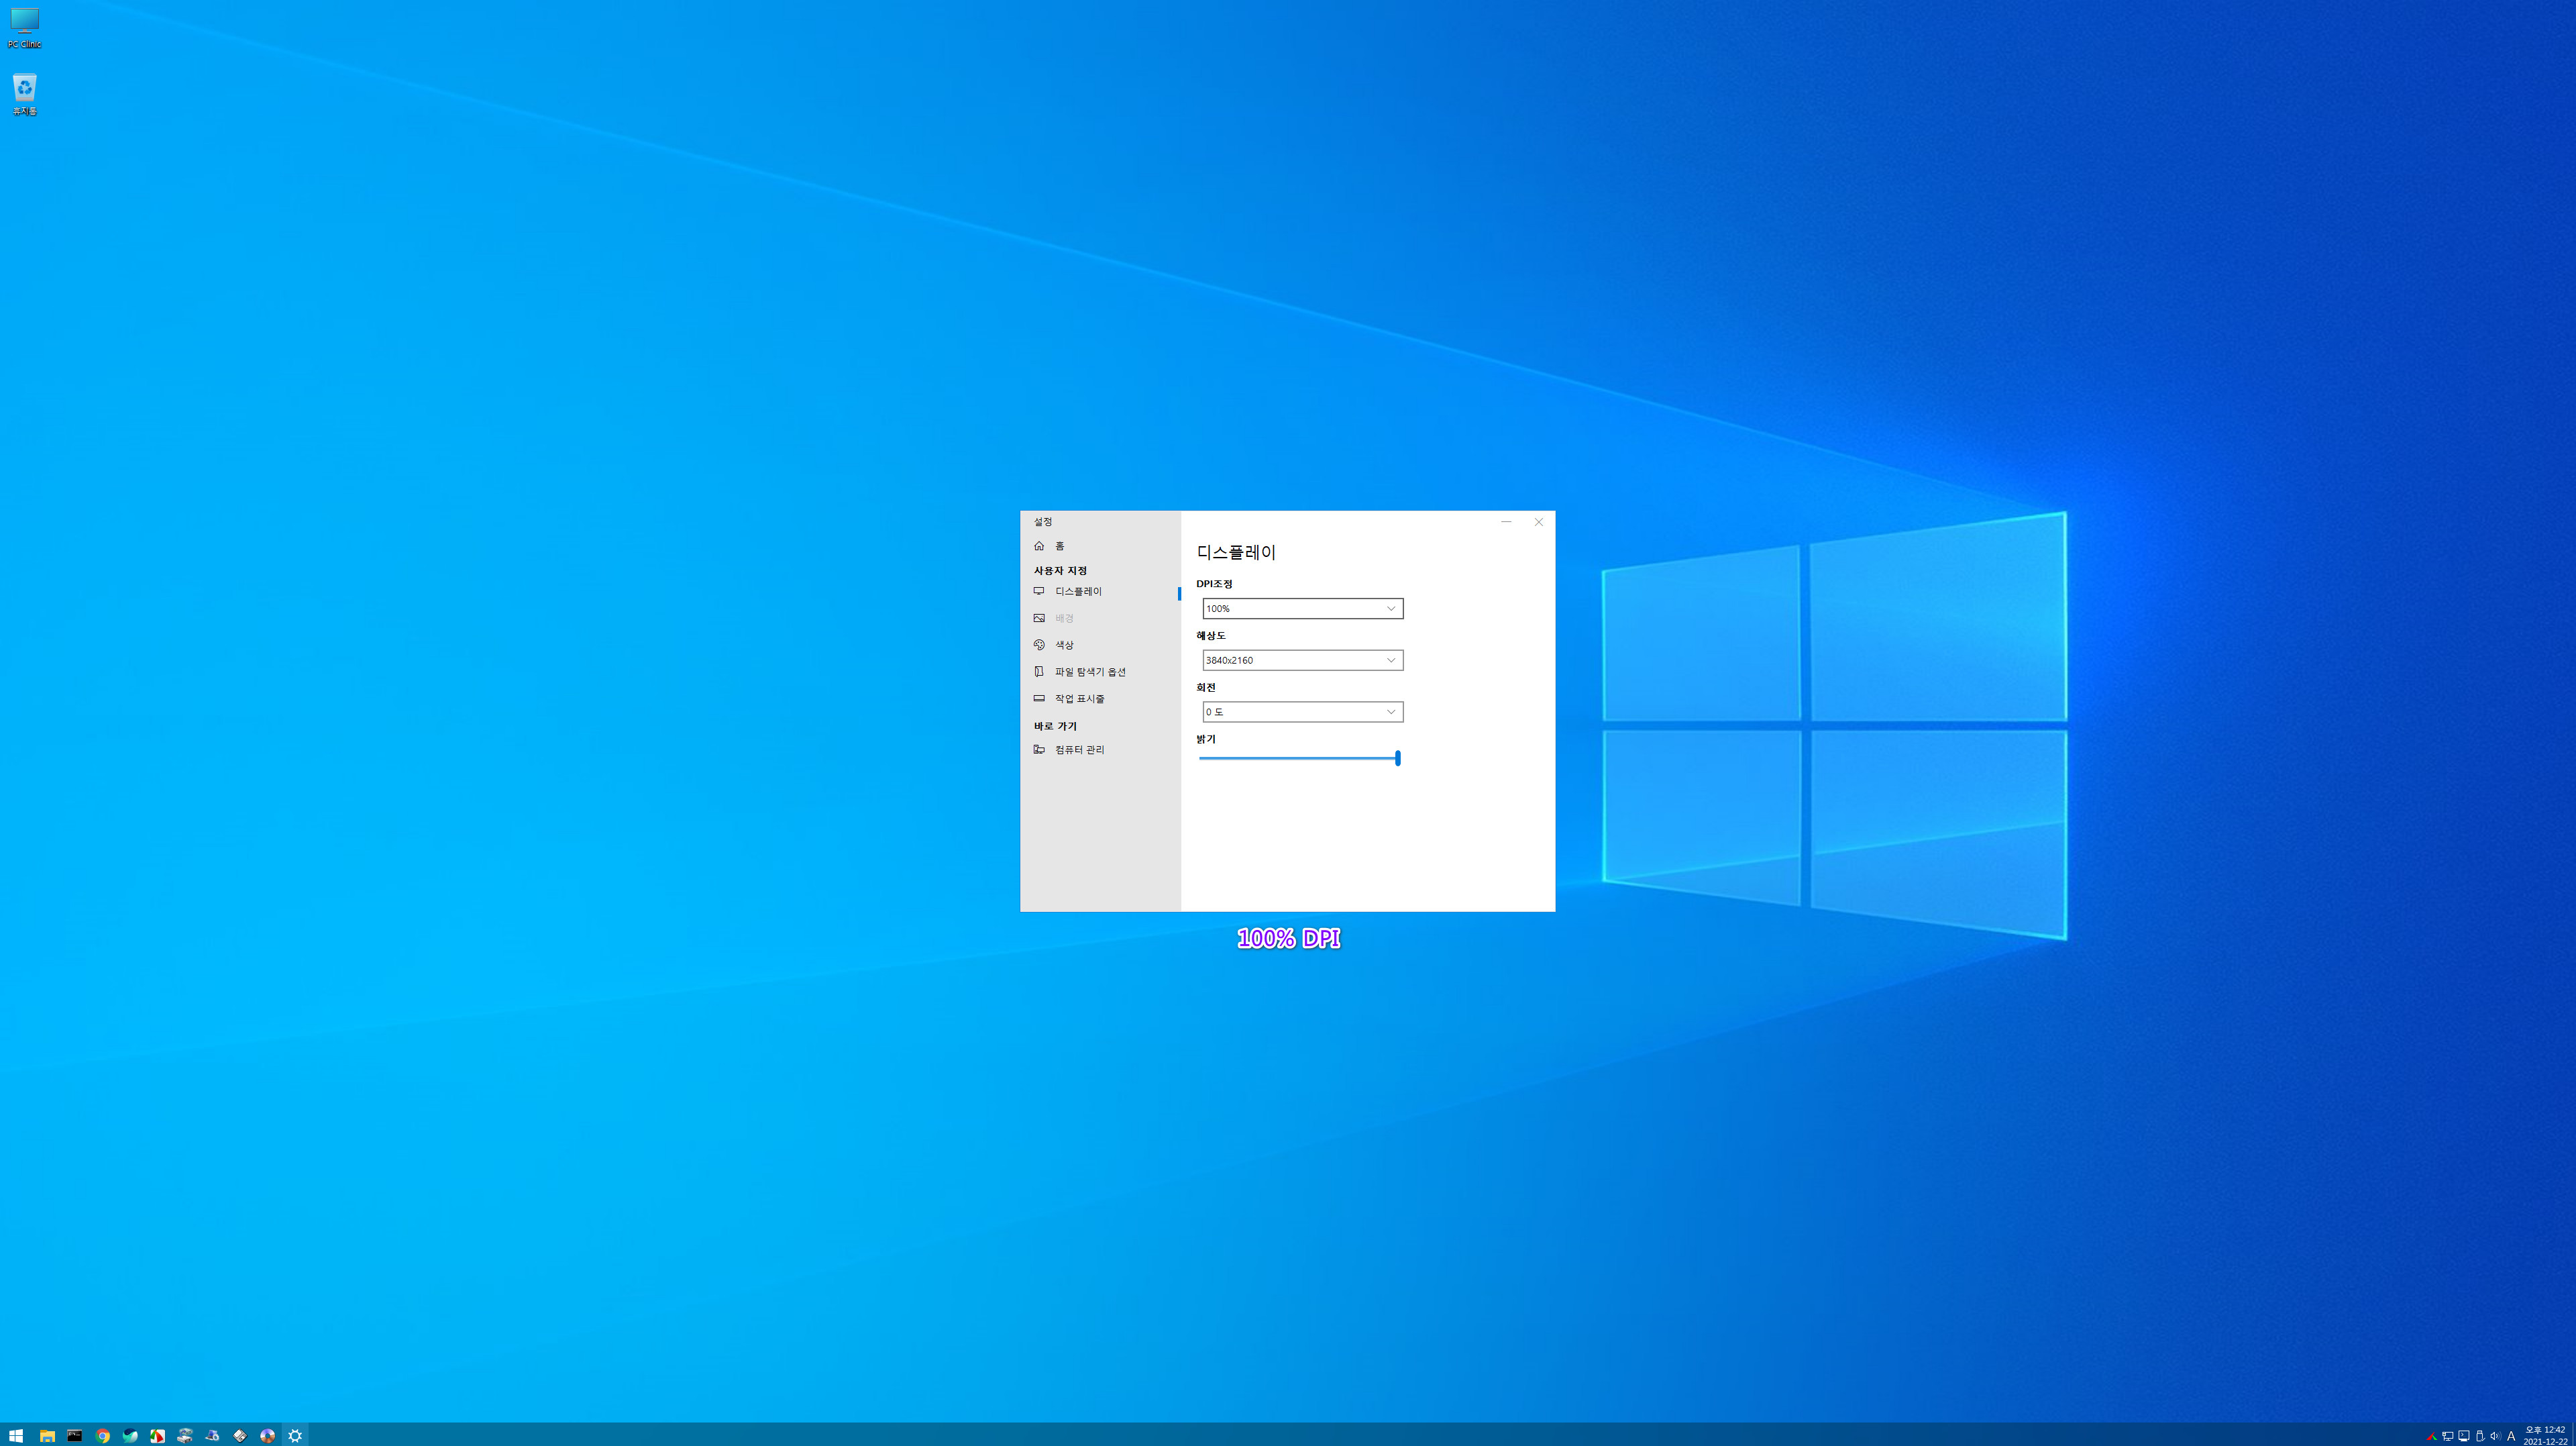Open the Whale browser taskbar icon

pyautogui.click(x=130, y=1435)
